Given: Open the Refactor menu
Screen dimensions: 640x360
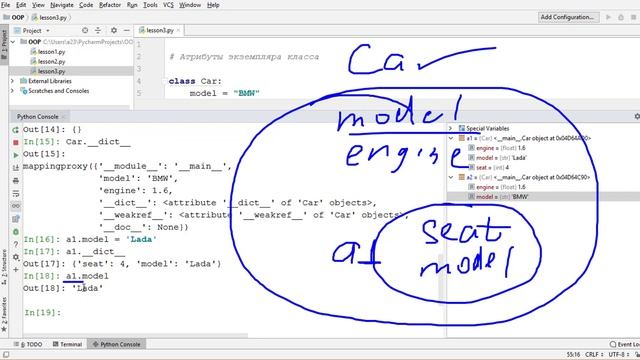Looking at the screenshot, I should [110, 5].
